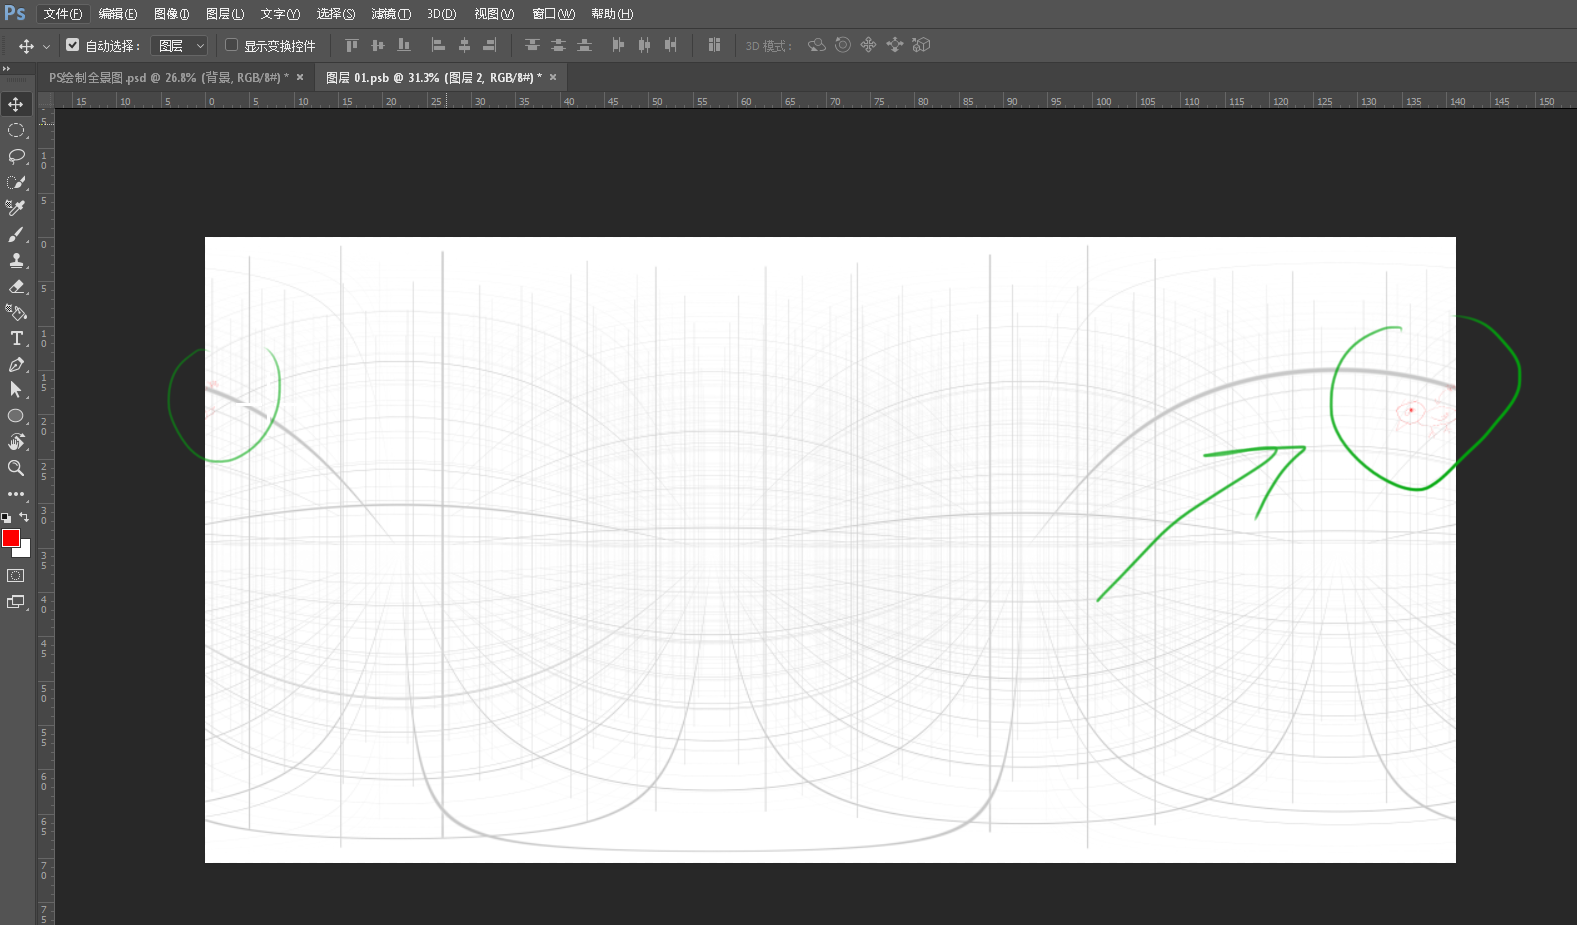Open the 图层 auto-select dropdown
The height and width of the screenshot is (925, 1577).
pyautogui.click(x=179, y=45)
